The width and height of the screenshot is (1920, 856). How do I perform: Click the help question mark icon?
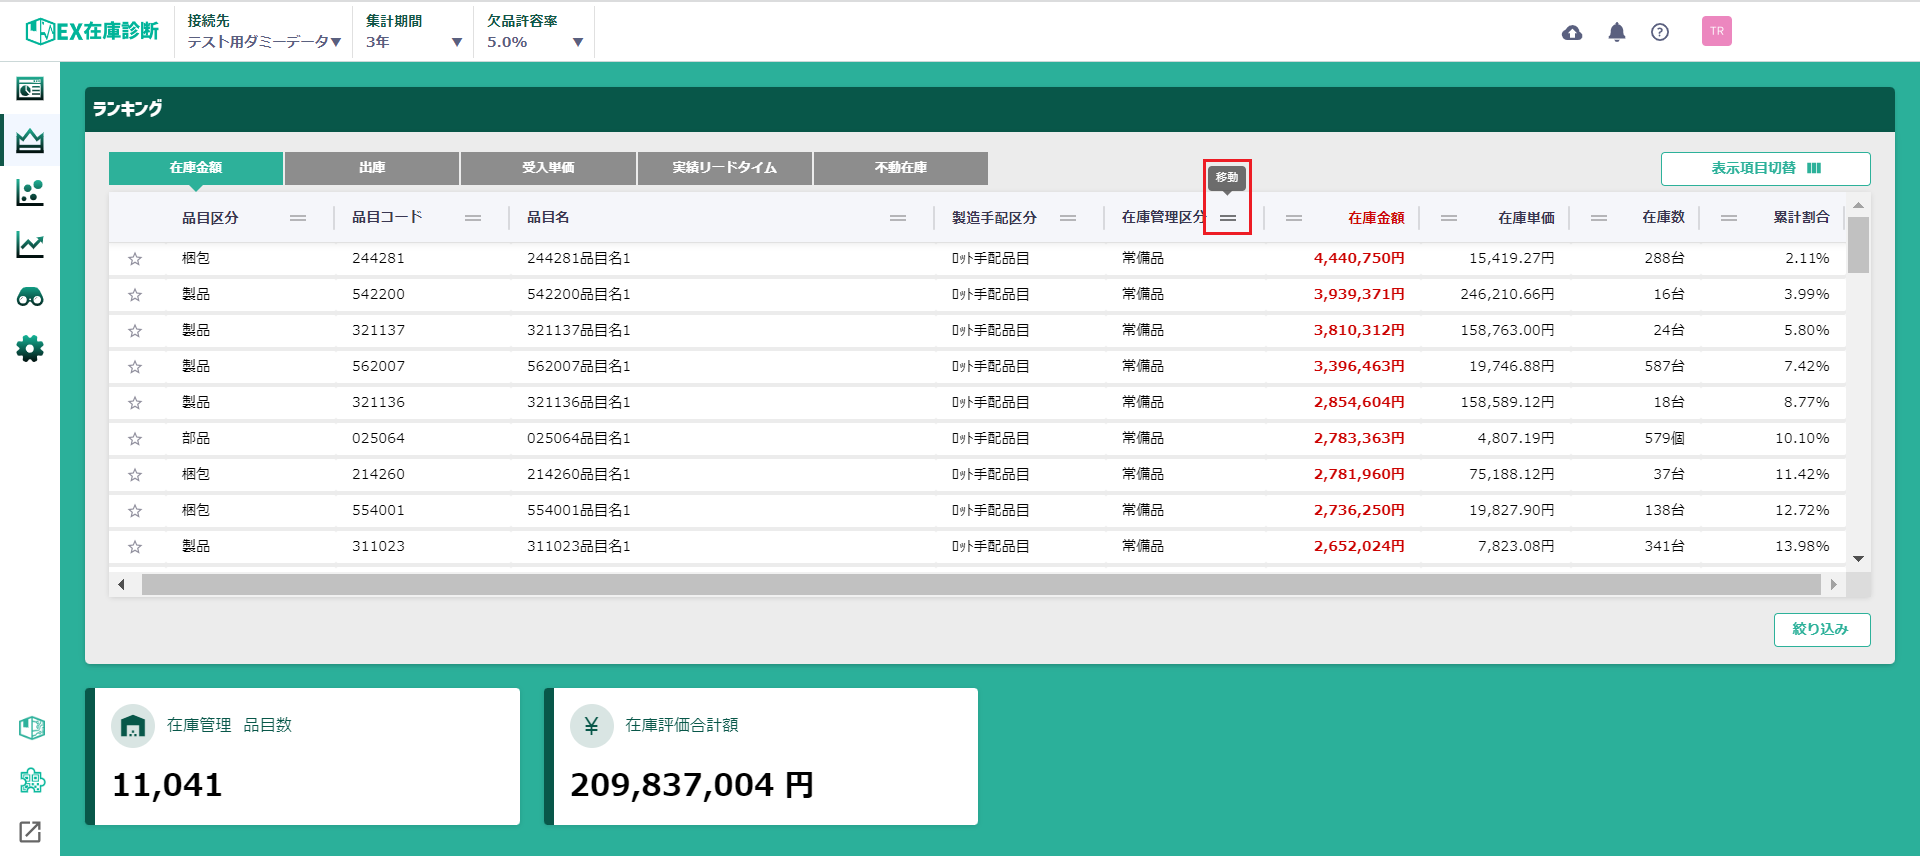point(1660,32)
